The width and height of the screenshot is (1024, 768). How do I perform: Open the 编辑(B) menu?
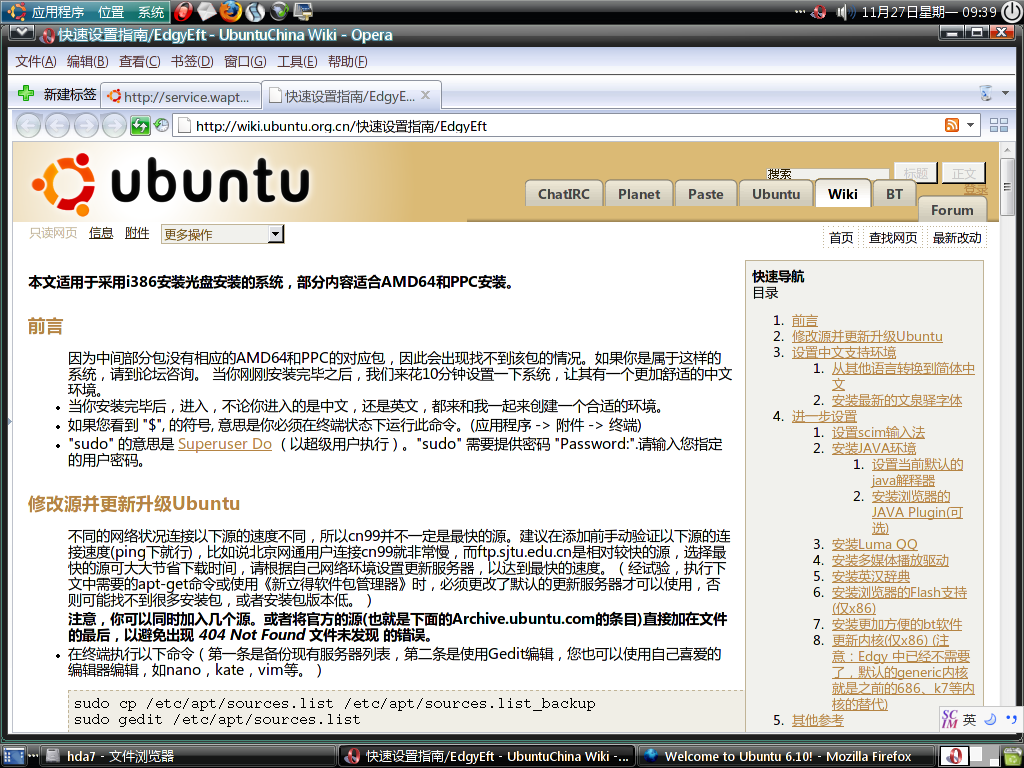(88, 61)
